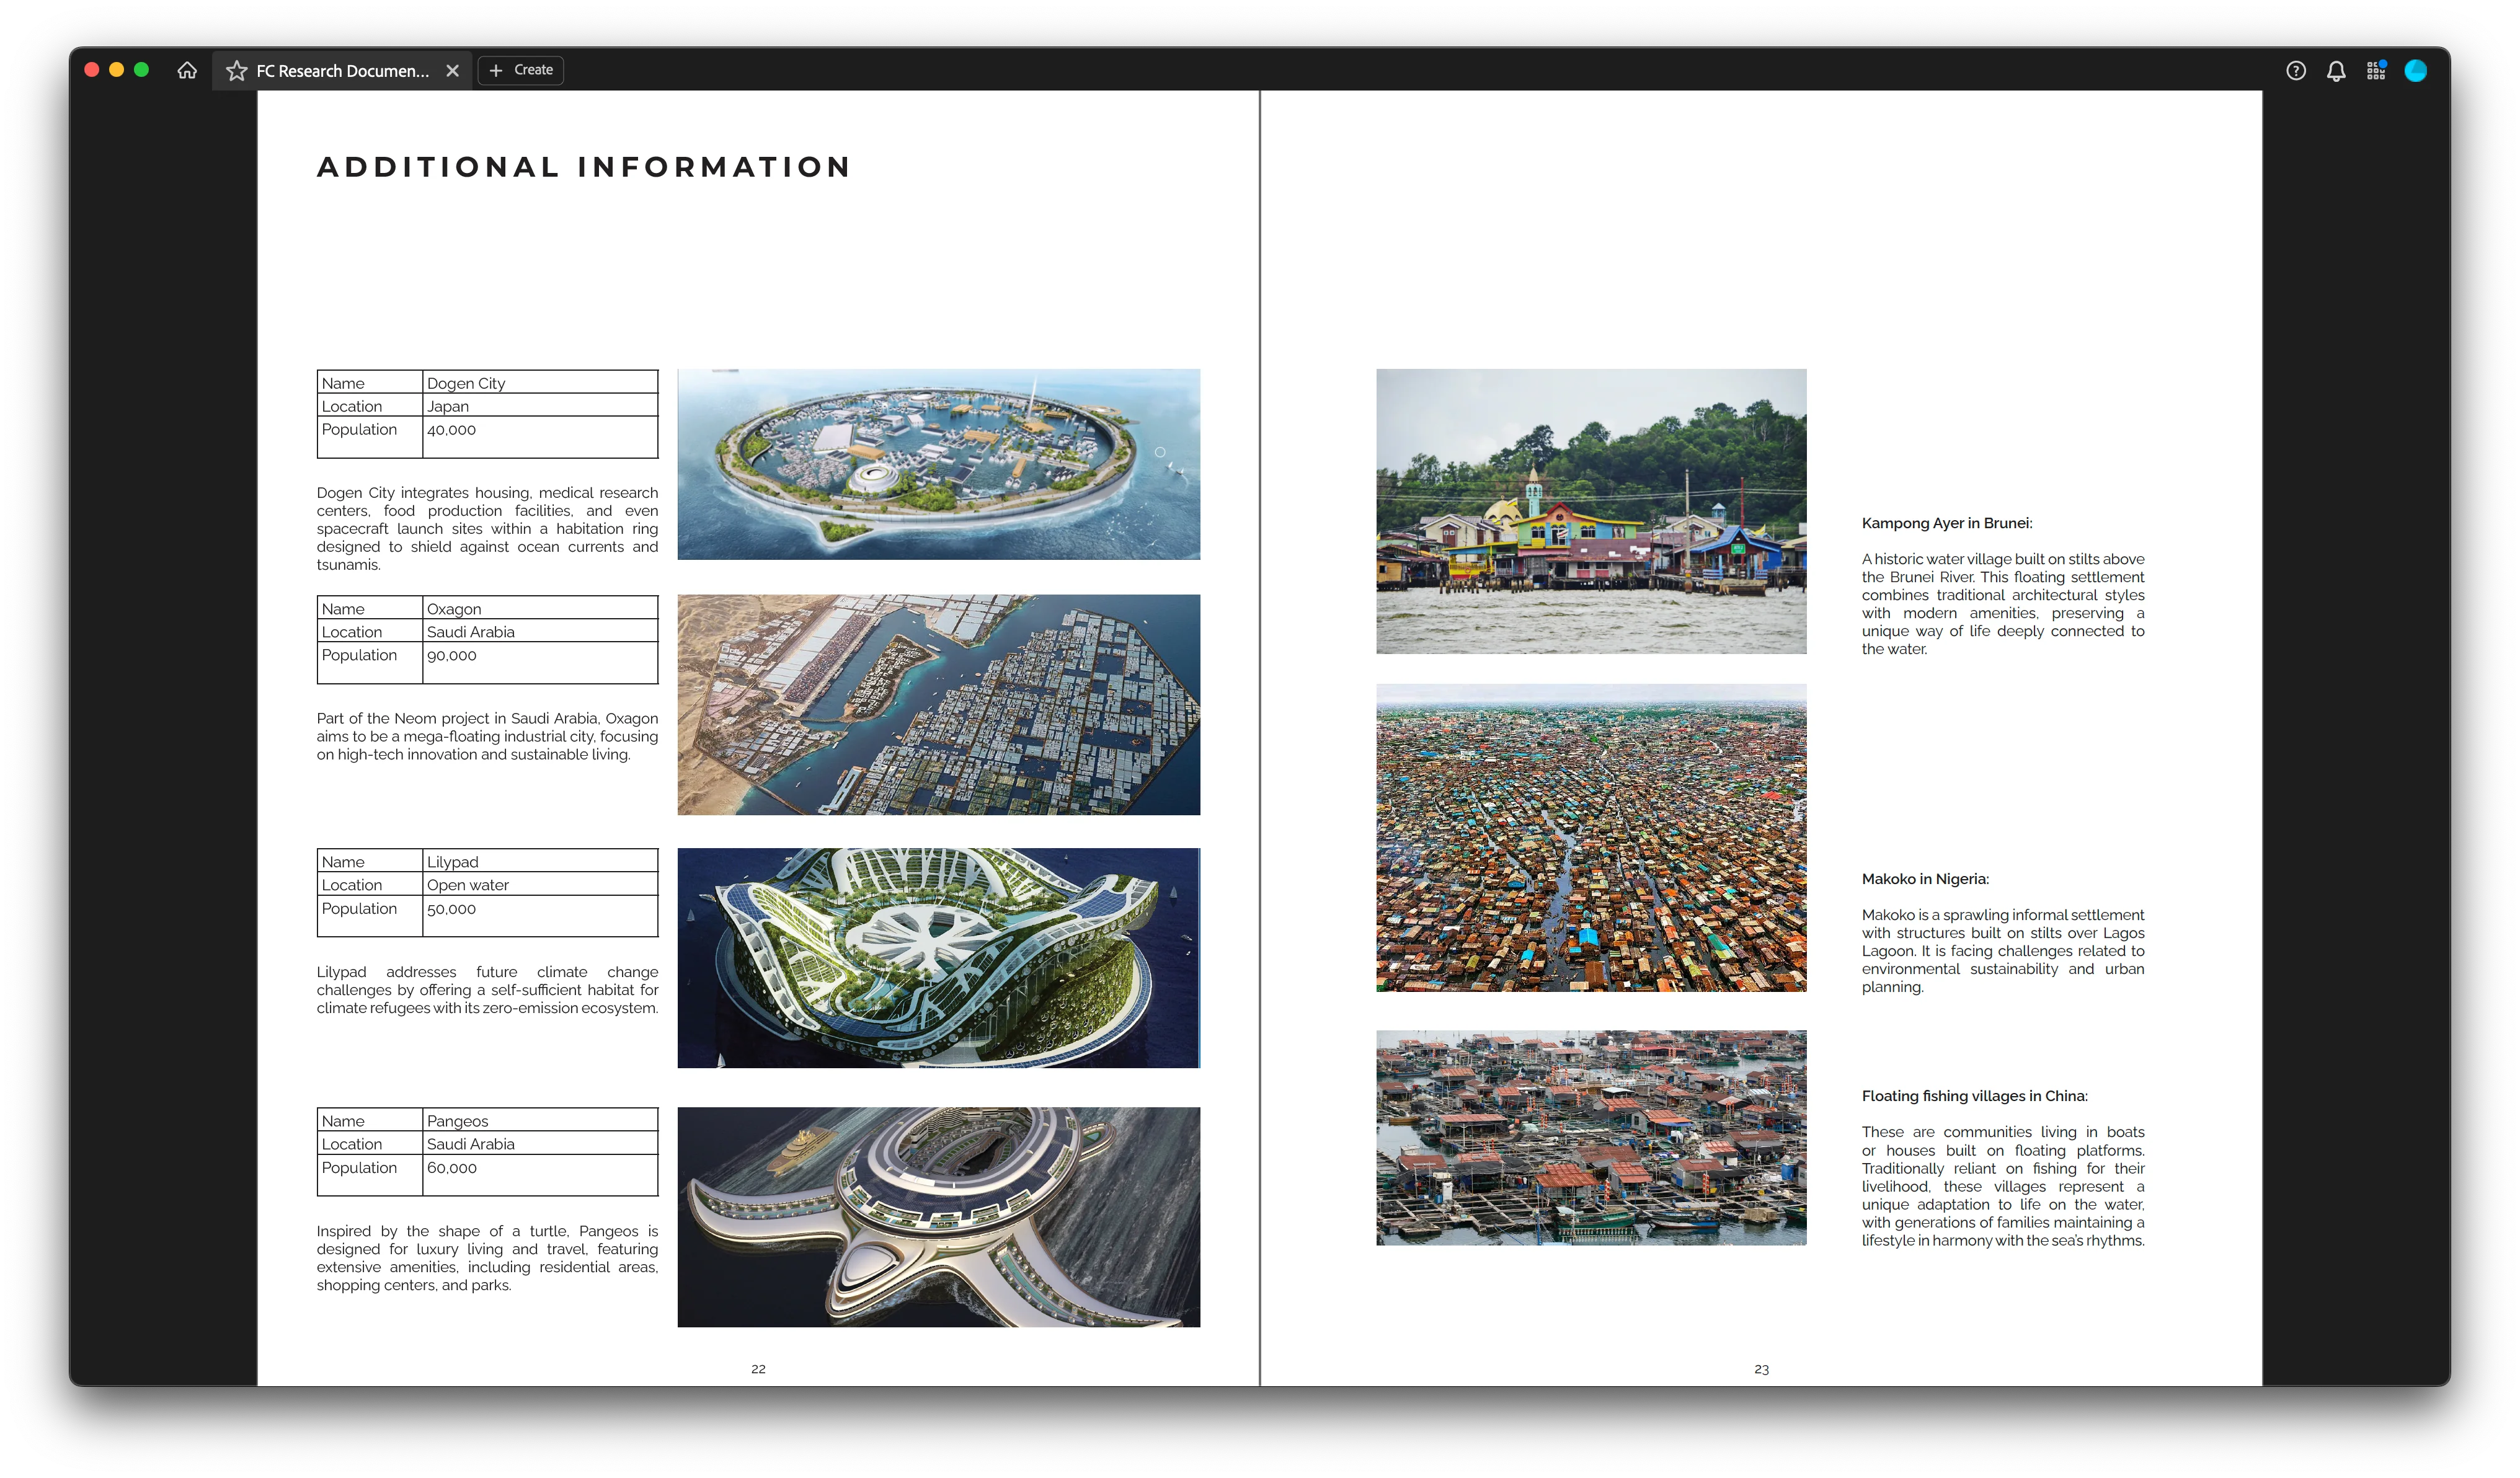
Task: Click the Lilypad name cell
Action: tap(540, 862)
